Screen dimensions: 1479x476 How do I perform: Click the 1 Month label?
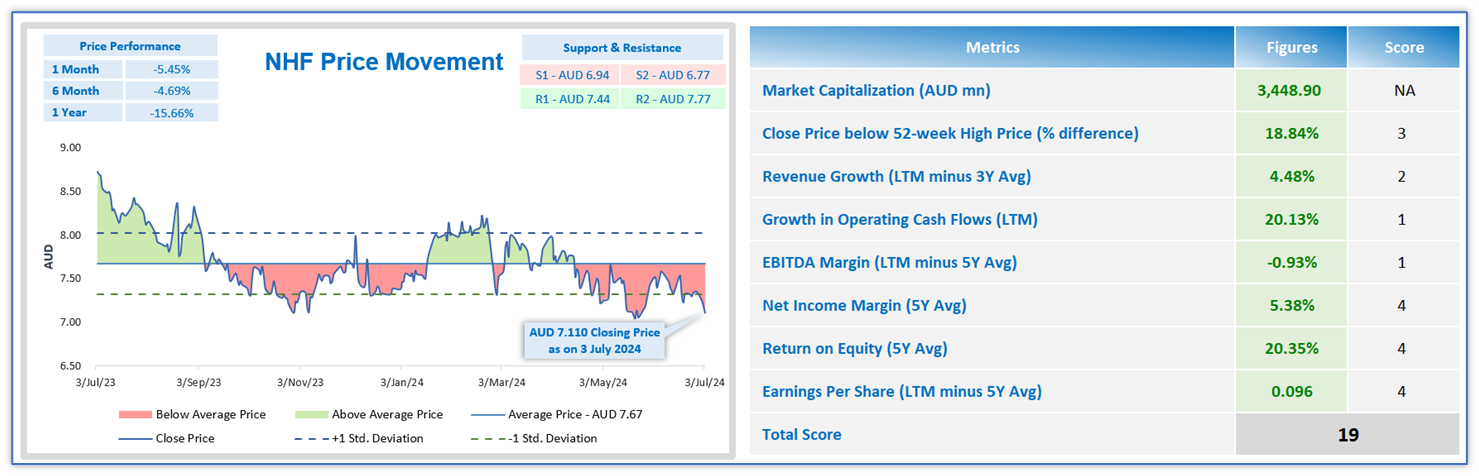83,69
